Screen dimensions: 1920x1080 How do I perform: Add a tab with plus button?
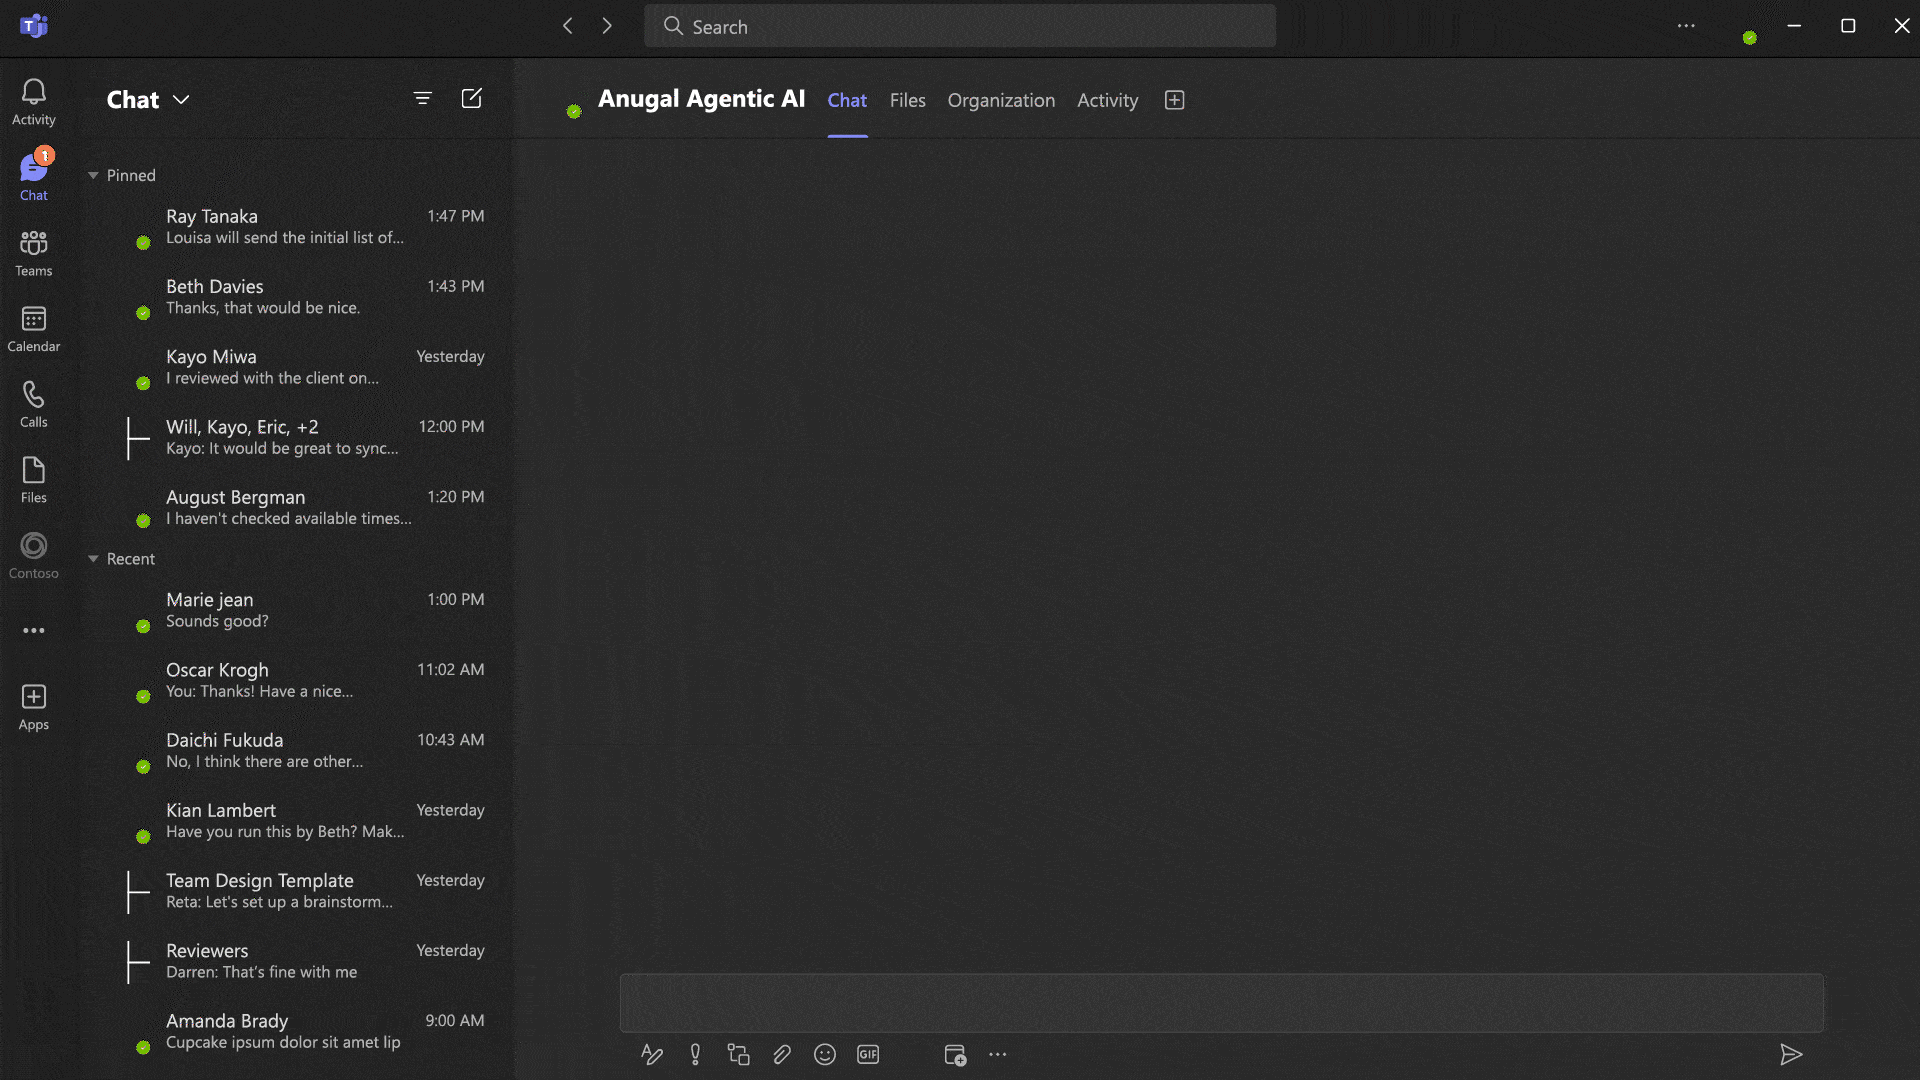coord(1174,100)
